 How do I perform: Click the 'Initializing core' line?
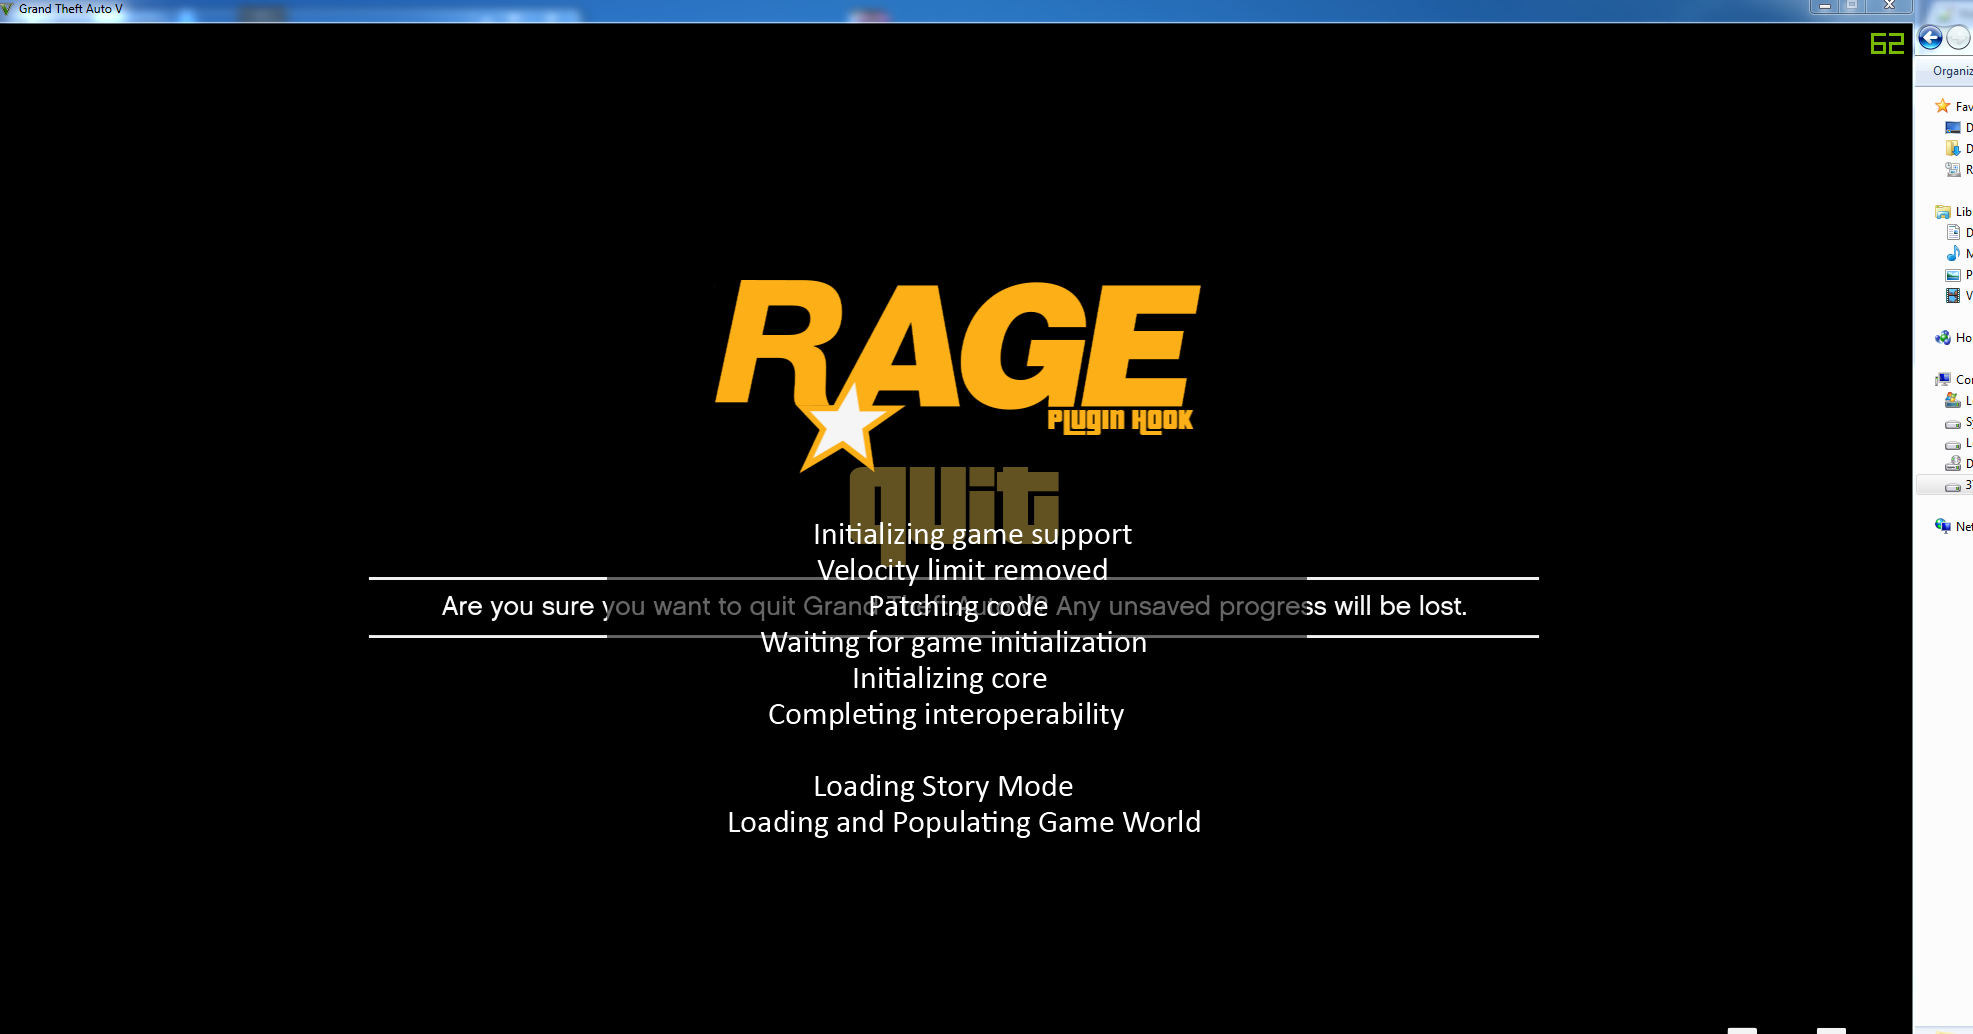click(949, 678)
